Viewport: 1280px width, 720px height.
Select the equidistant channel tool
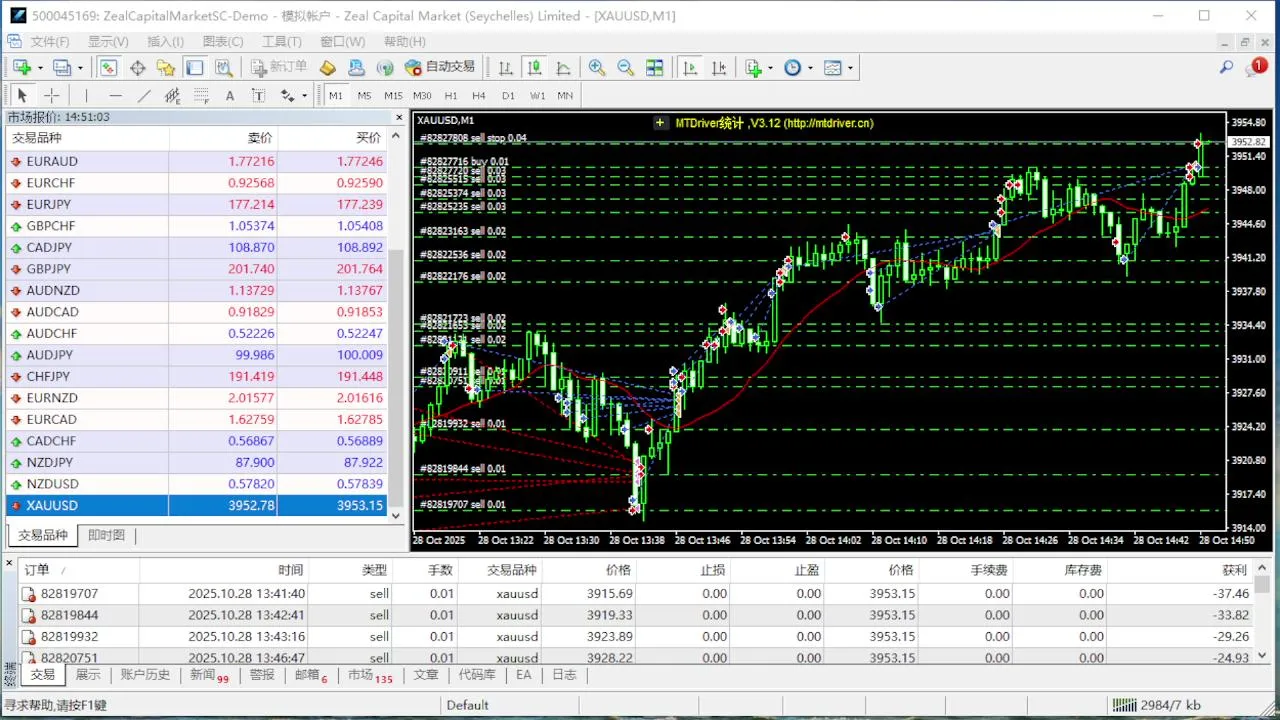(172, 95)
